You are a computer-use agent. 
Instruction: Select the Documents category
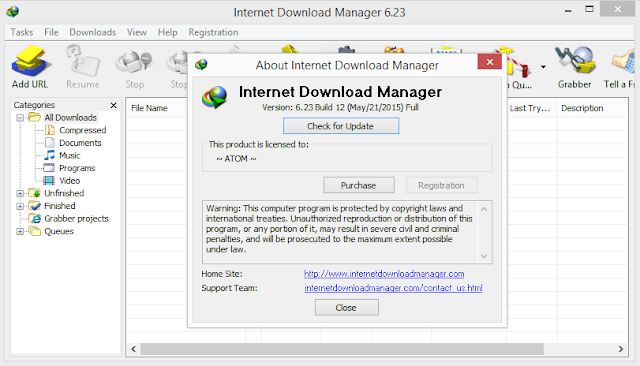tap(80, 143)
